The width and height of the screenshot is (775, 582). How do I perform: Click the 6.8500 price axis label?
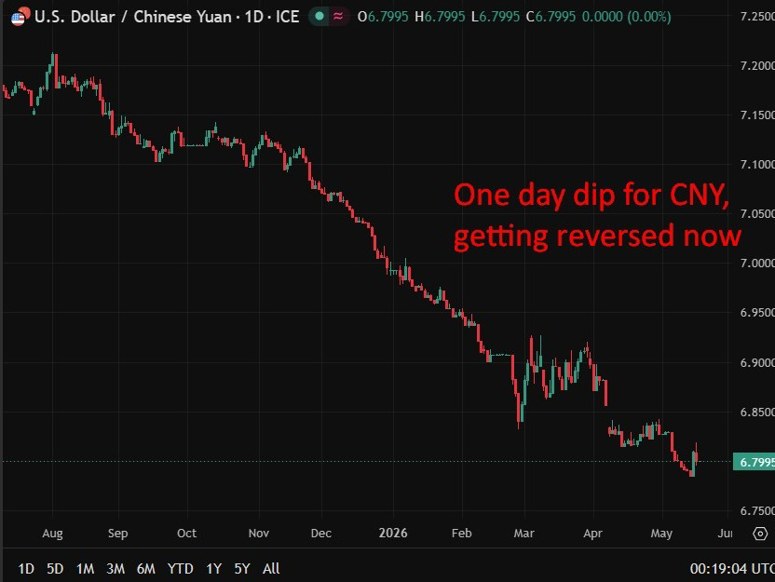click(757, 412)
